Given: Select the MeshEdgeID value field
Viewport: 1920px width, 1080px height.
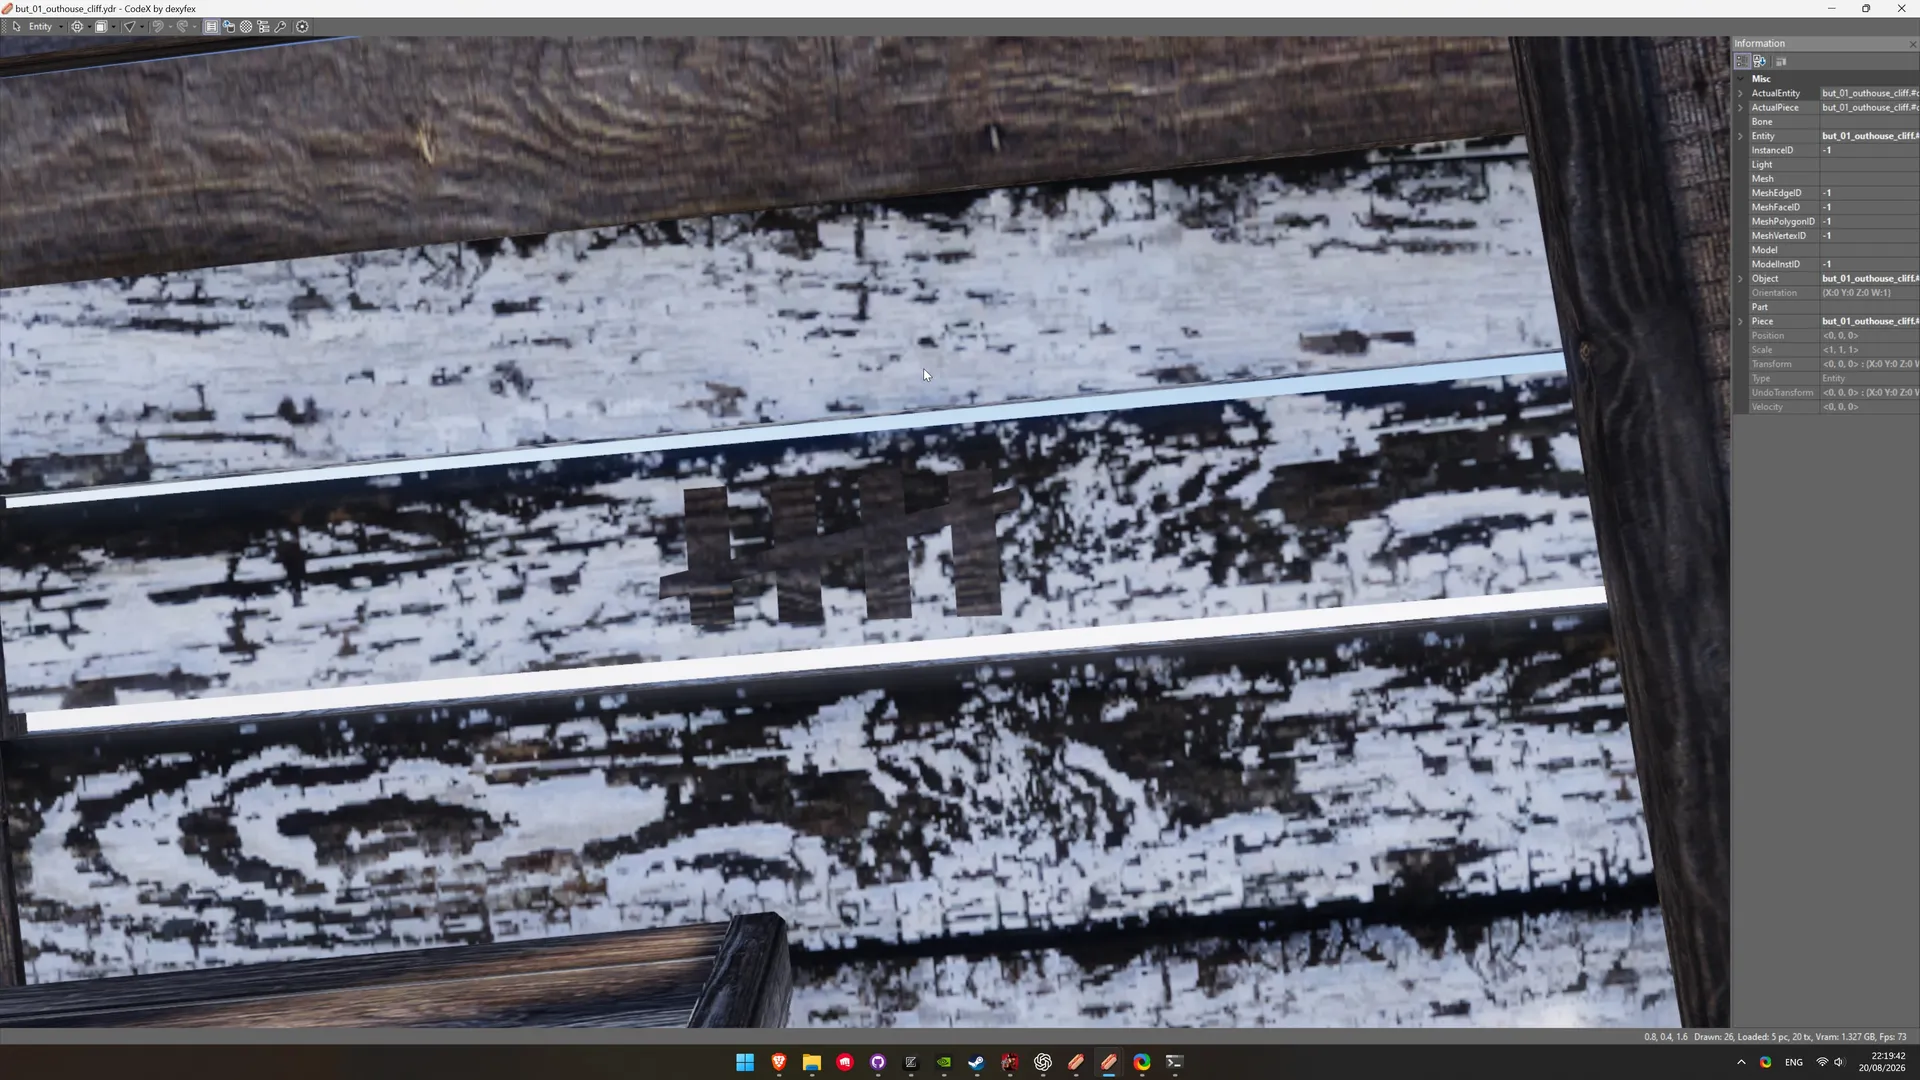Looking at the screenshot, I should pos(1869,193).
